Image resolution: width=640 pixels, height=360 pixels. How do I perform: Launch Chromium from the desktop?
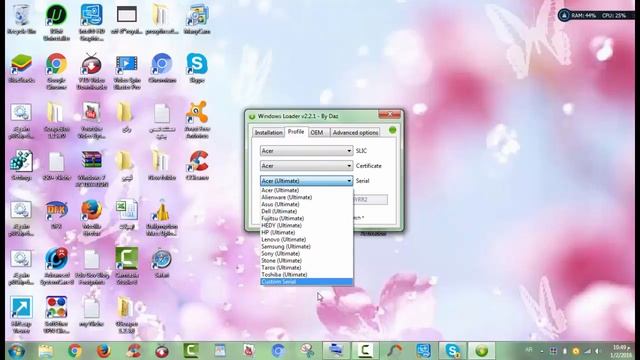(162, 68)
